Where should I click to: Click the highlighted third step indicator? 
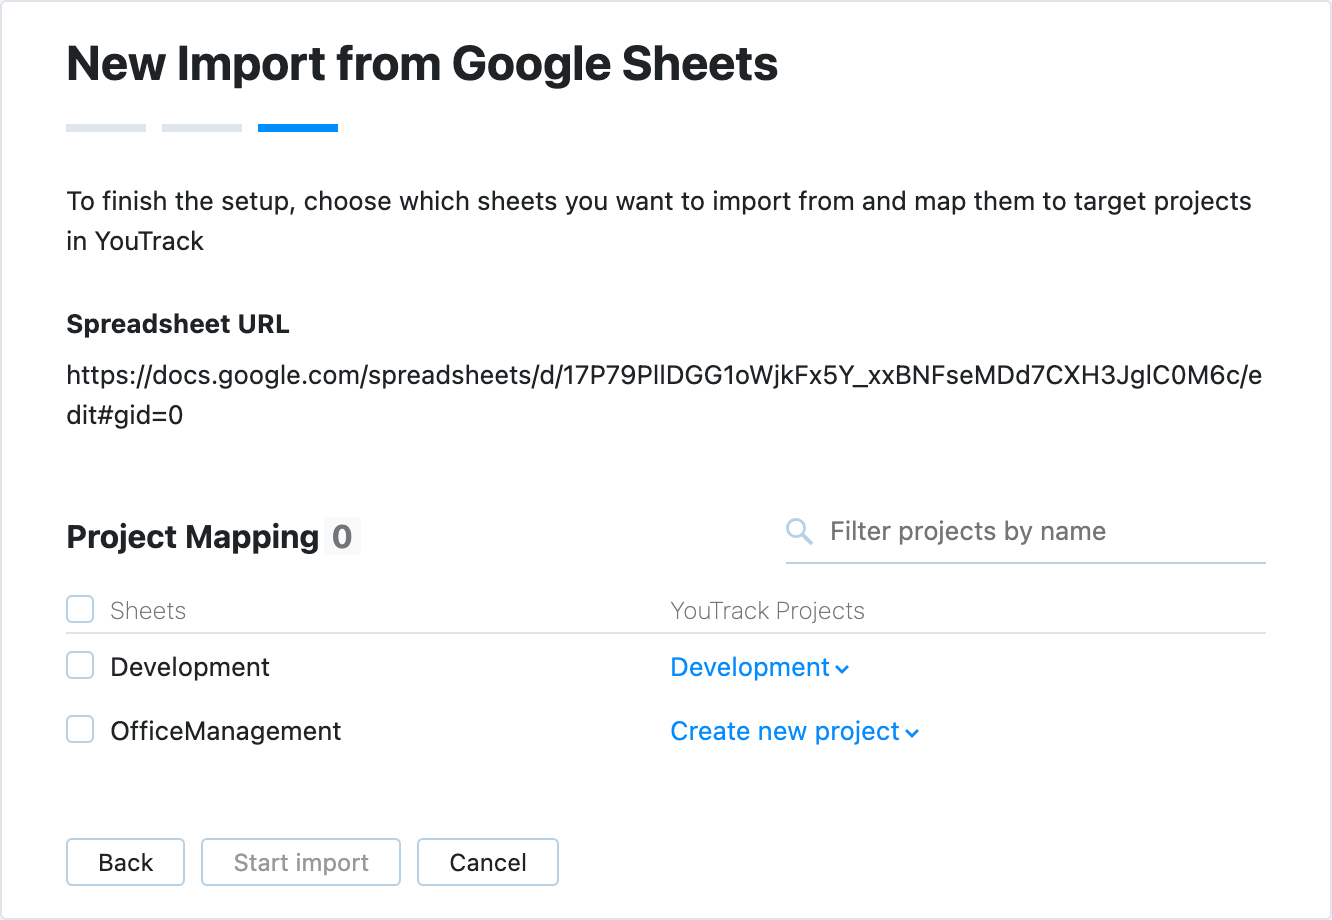click(297, 127)
